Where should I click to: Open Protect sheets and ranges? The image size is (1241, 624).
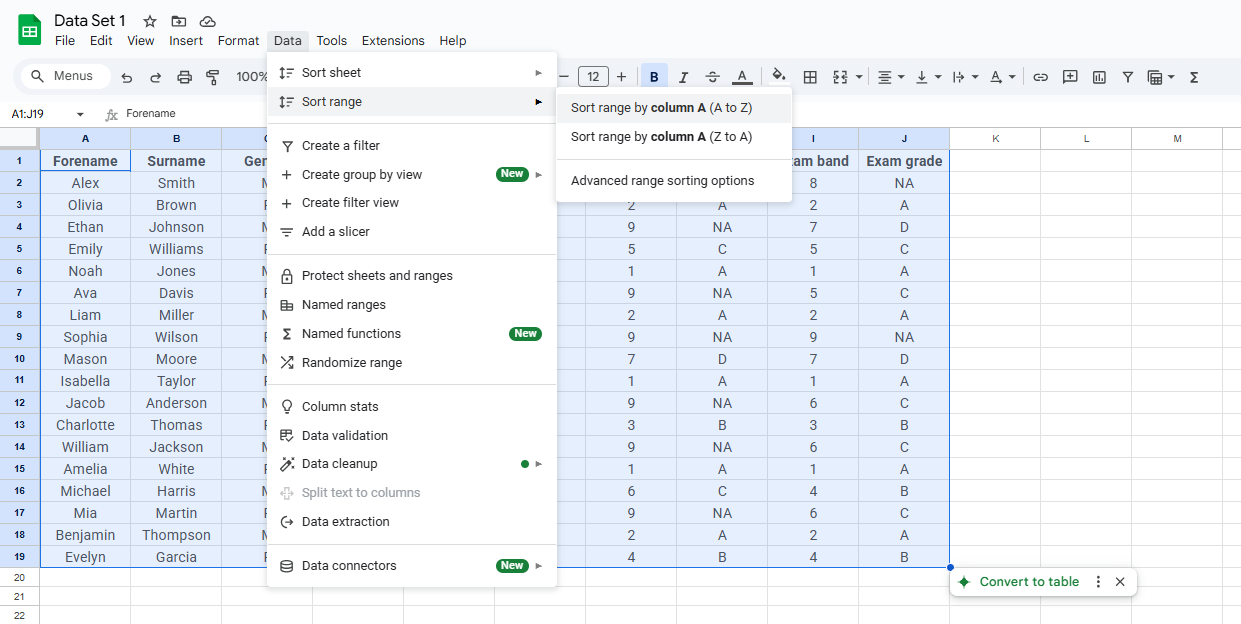pos(412,276)
